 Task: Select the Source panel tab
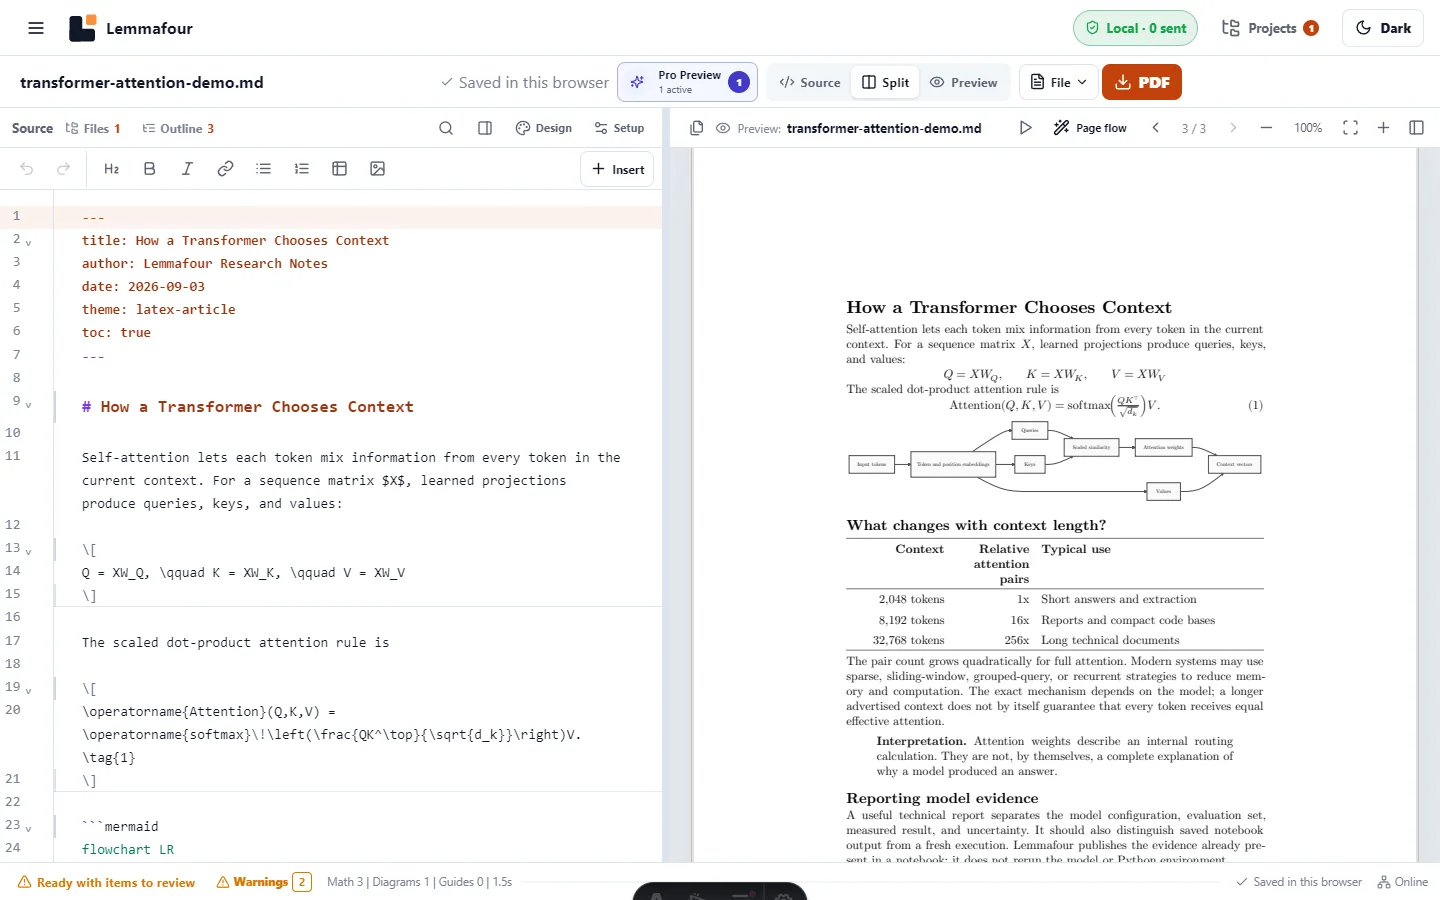pos(32,128)
